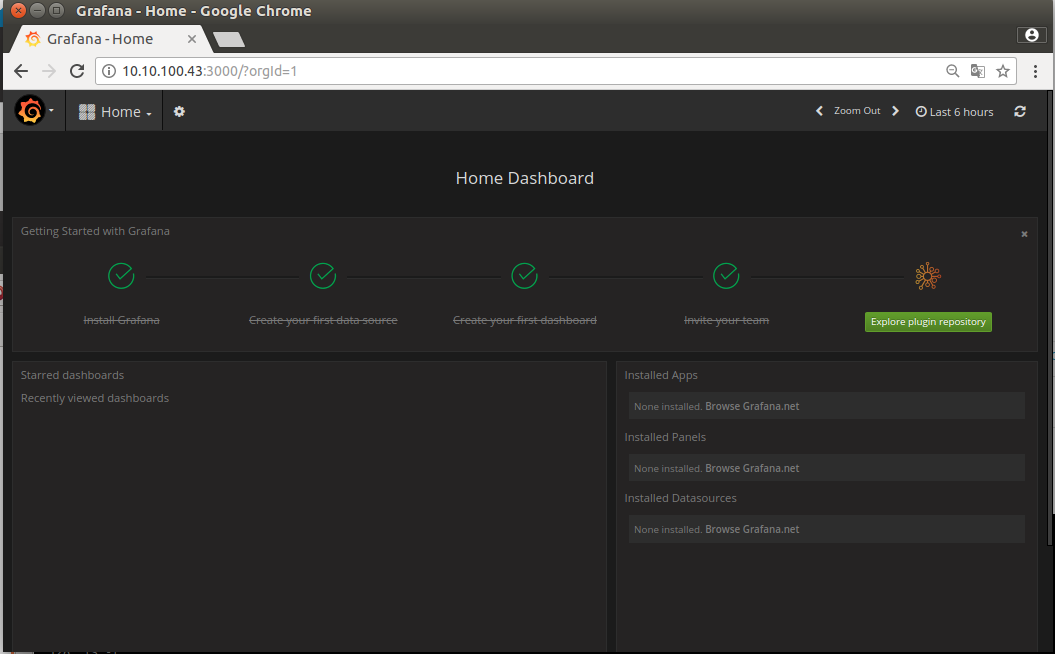The height and width of the screenshot is (654, 1055).
Task: Click the Installed Datasources heading
Action: pyautogui.click(x=680, y=499)
